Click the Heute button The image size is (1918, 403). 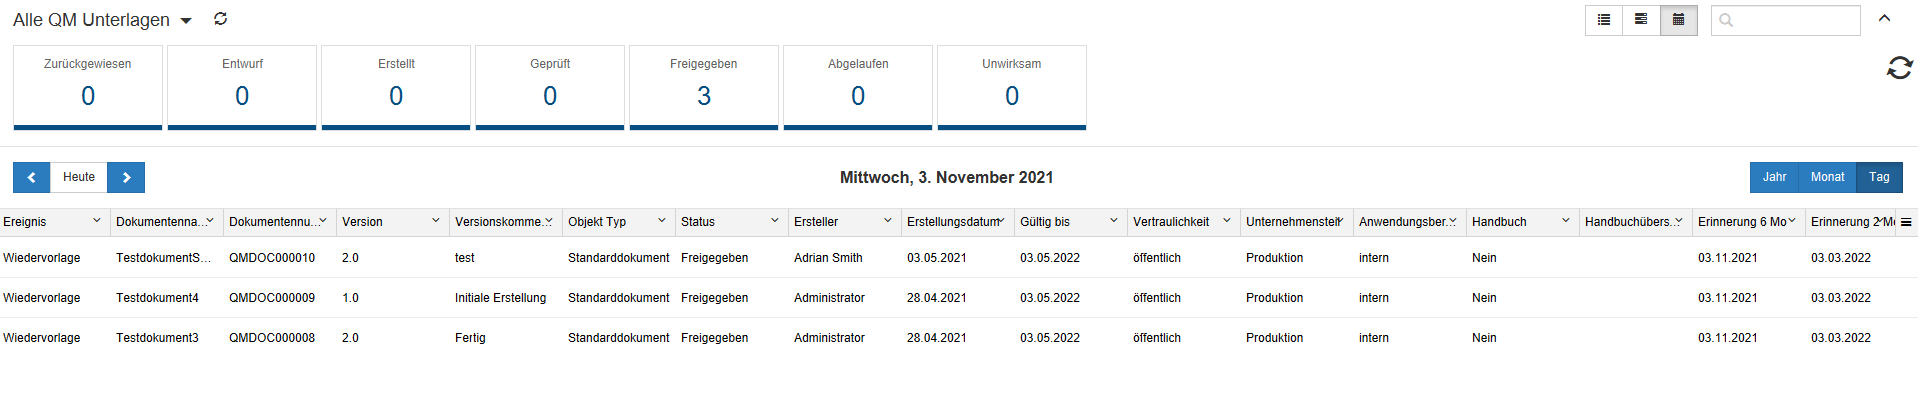coord(79,177)
